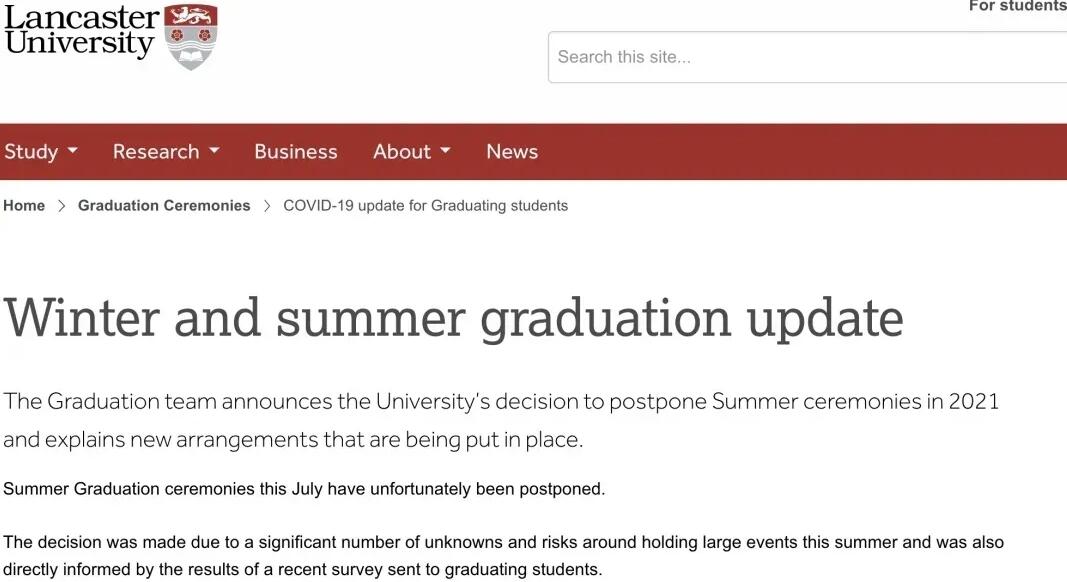Click COVID-19 update for Graduating students breadcrumb
This screenshot has width=1067, height=582.
[425, 206]
